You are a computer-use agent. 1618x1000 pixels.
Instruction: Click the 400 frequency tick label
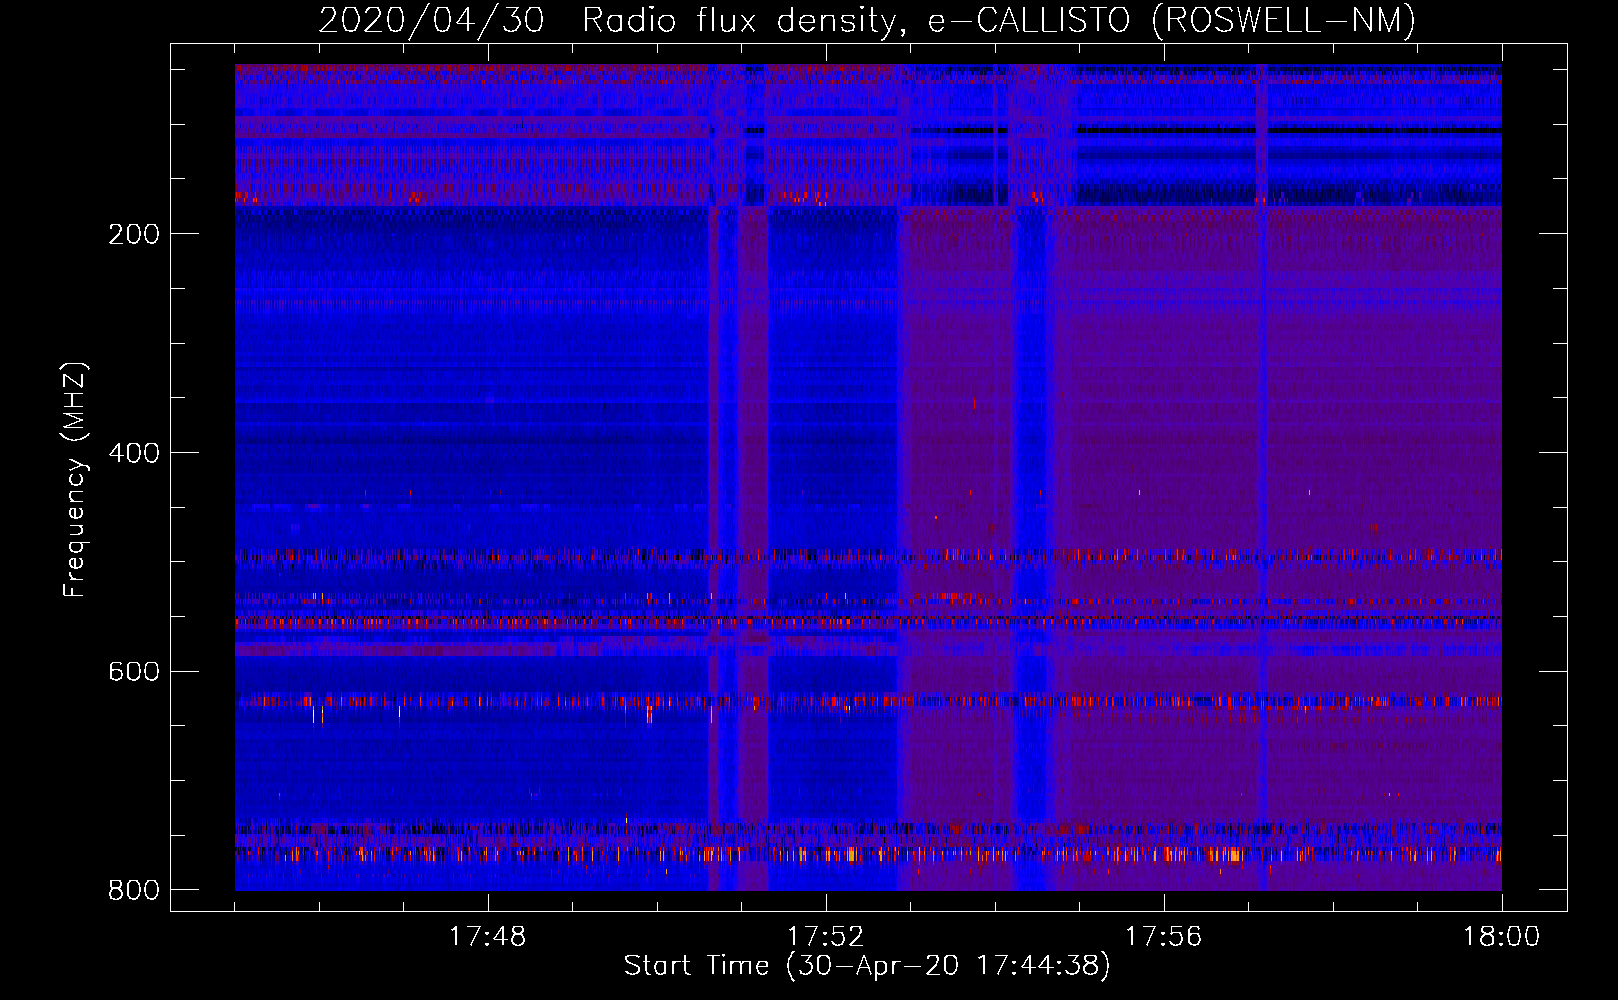pyautogui.click(x=134, y=453)
